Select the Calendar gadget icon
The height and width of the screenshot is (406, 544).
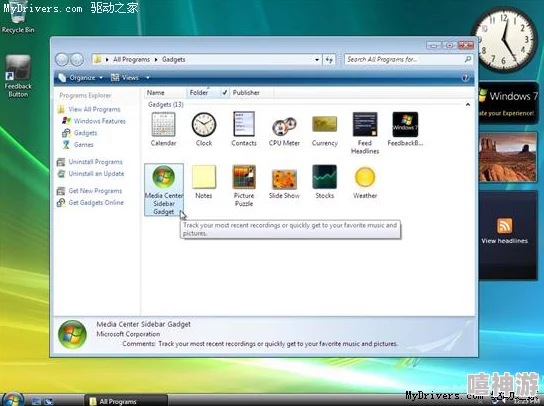[x=163, y=125]
